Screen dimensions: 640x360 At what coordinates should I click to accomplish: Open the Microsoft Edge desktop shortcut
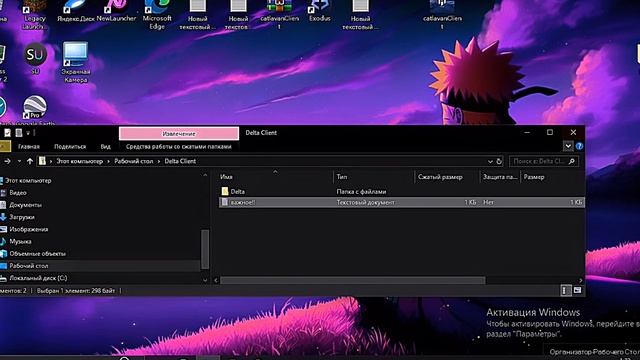coord(157,15)
